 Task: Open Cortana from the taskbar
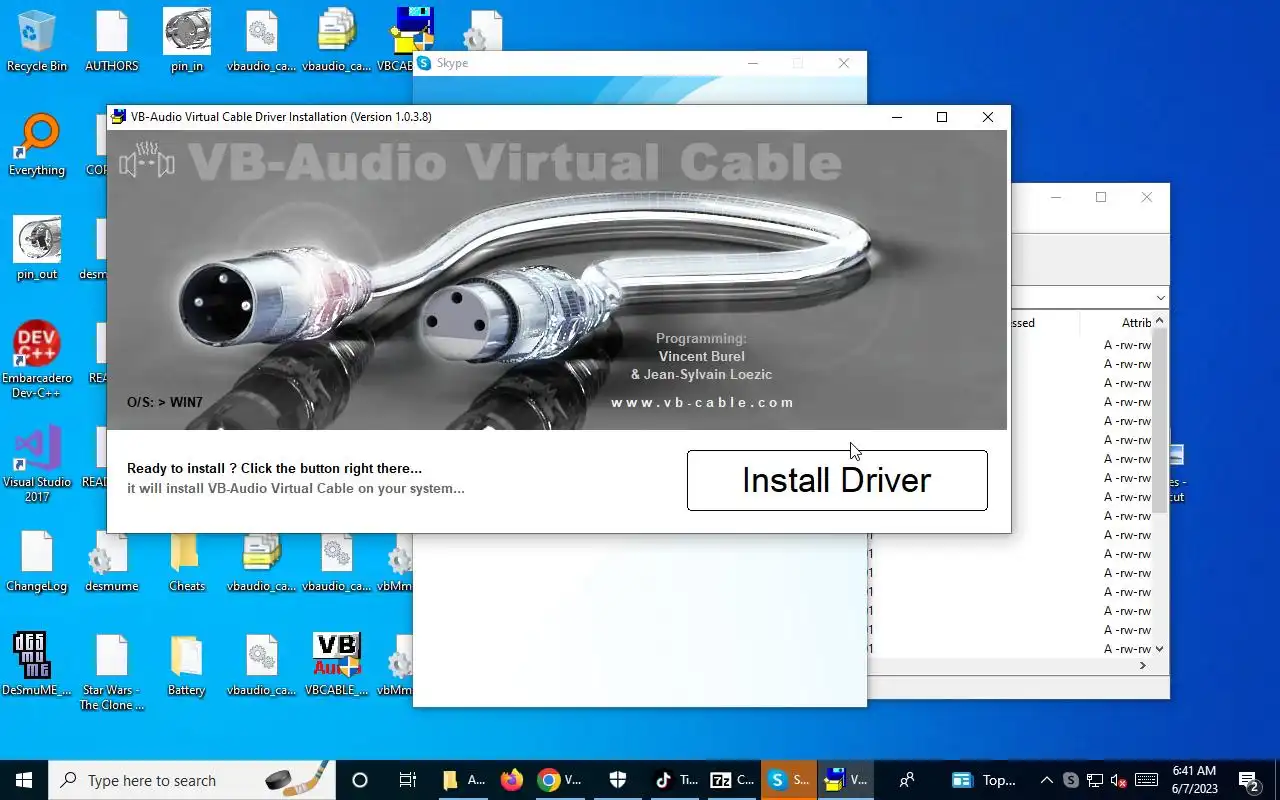[360, 780]
